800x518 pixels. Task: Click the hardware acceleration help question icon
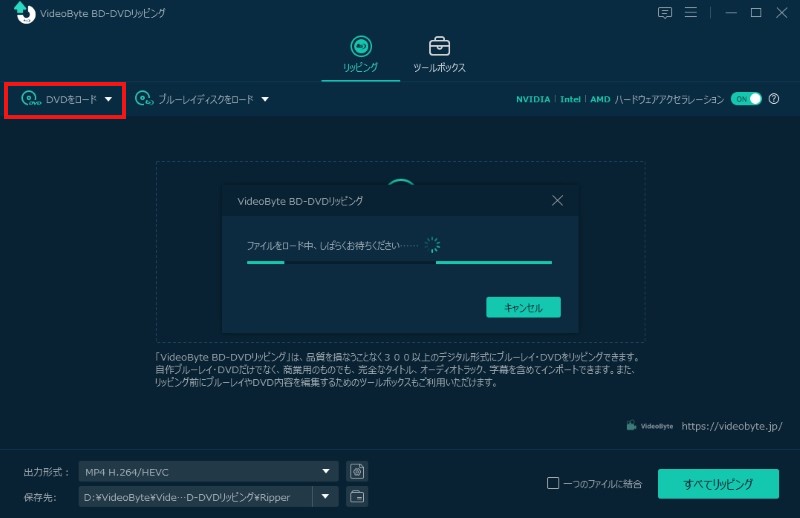[774, 99]
